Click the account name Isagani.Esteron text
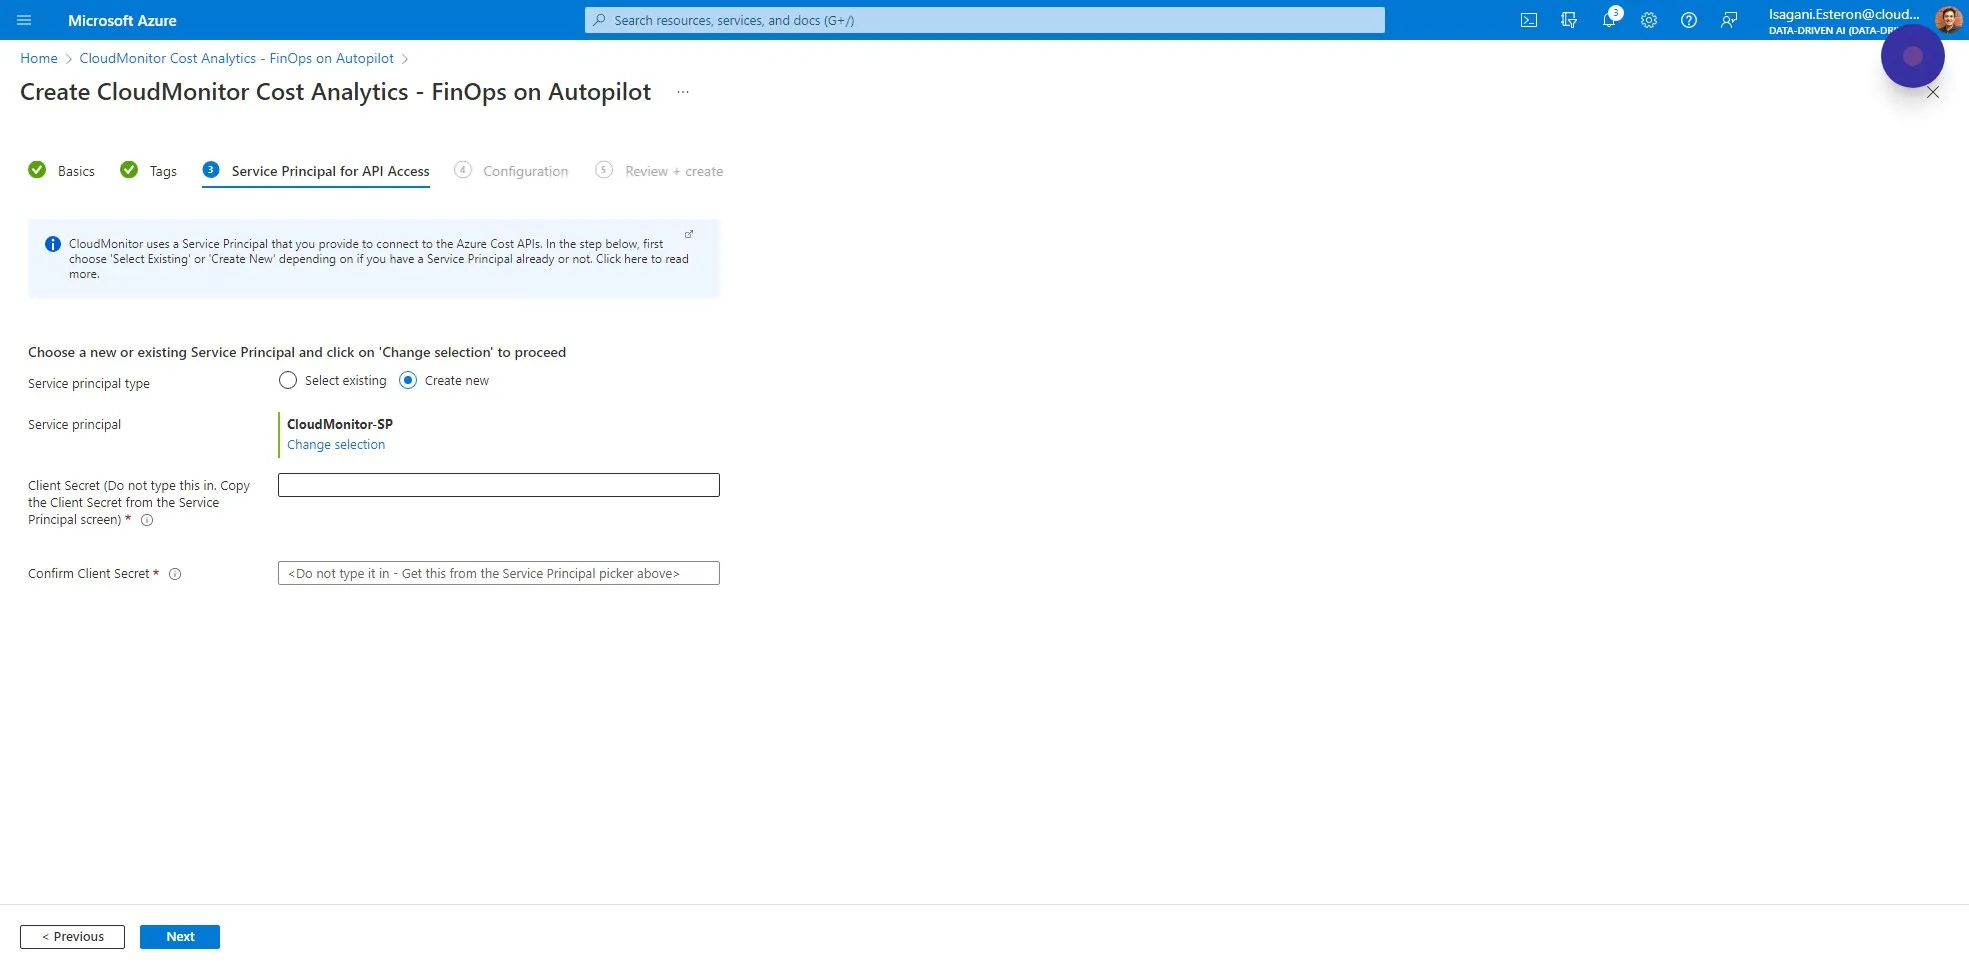 tap(1844, 14)
